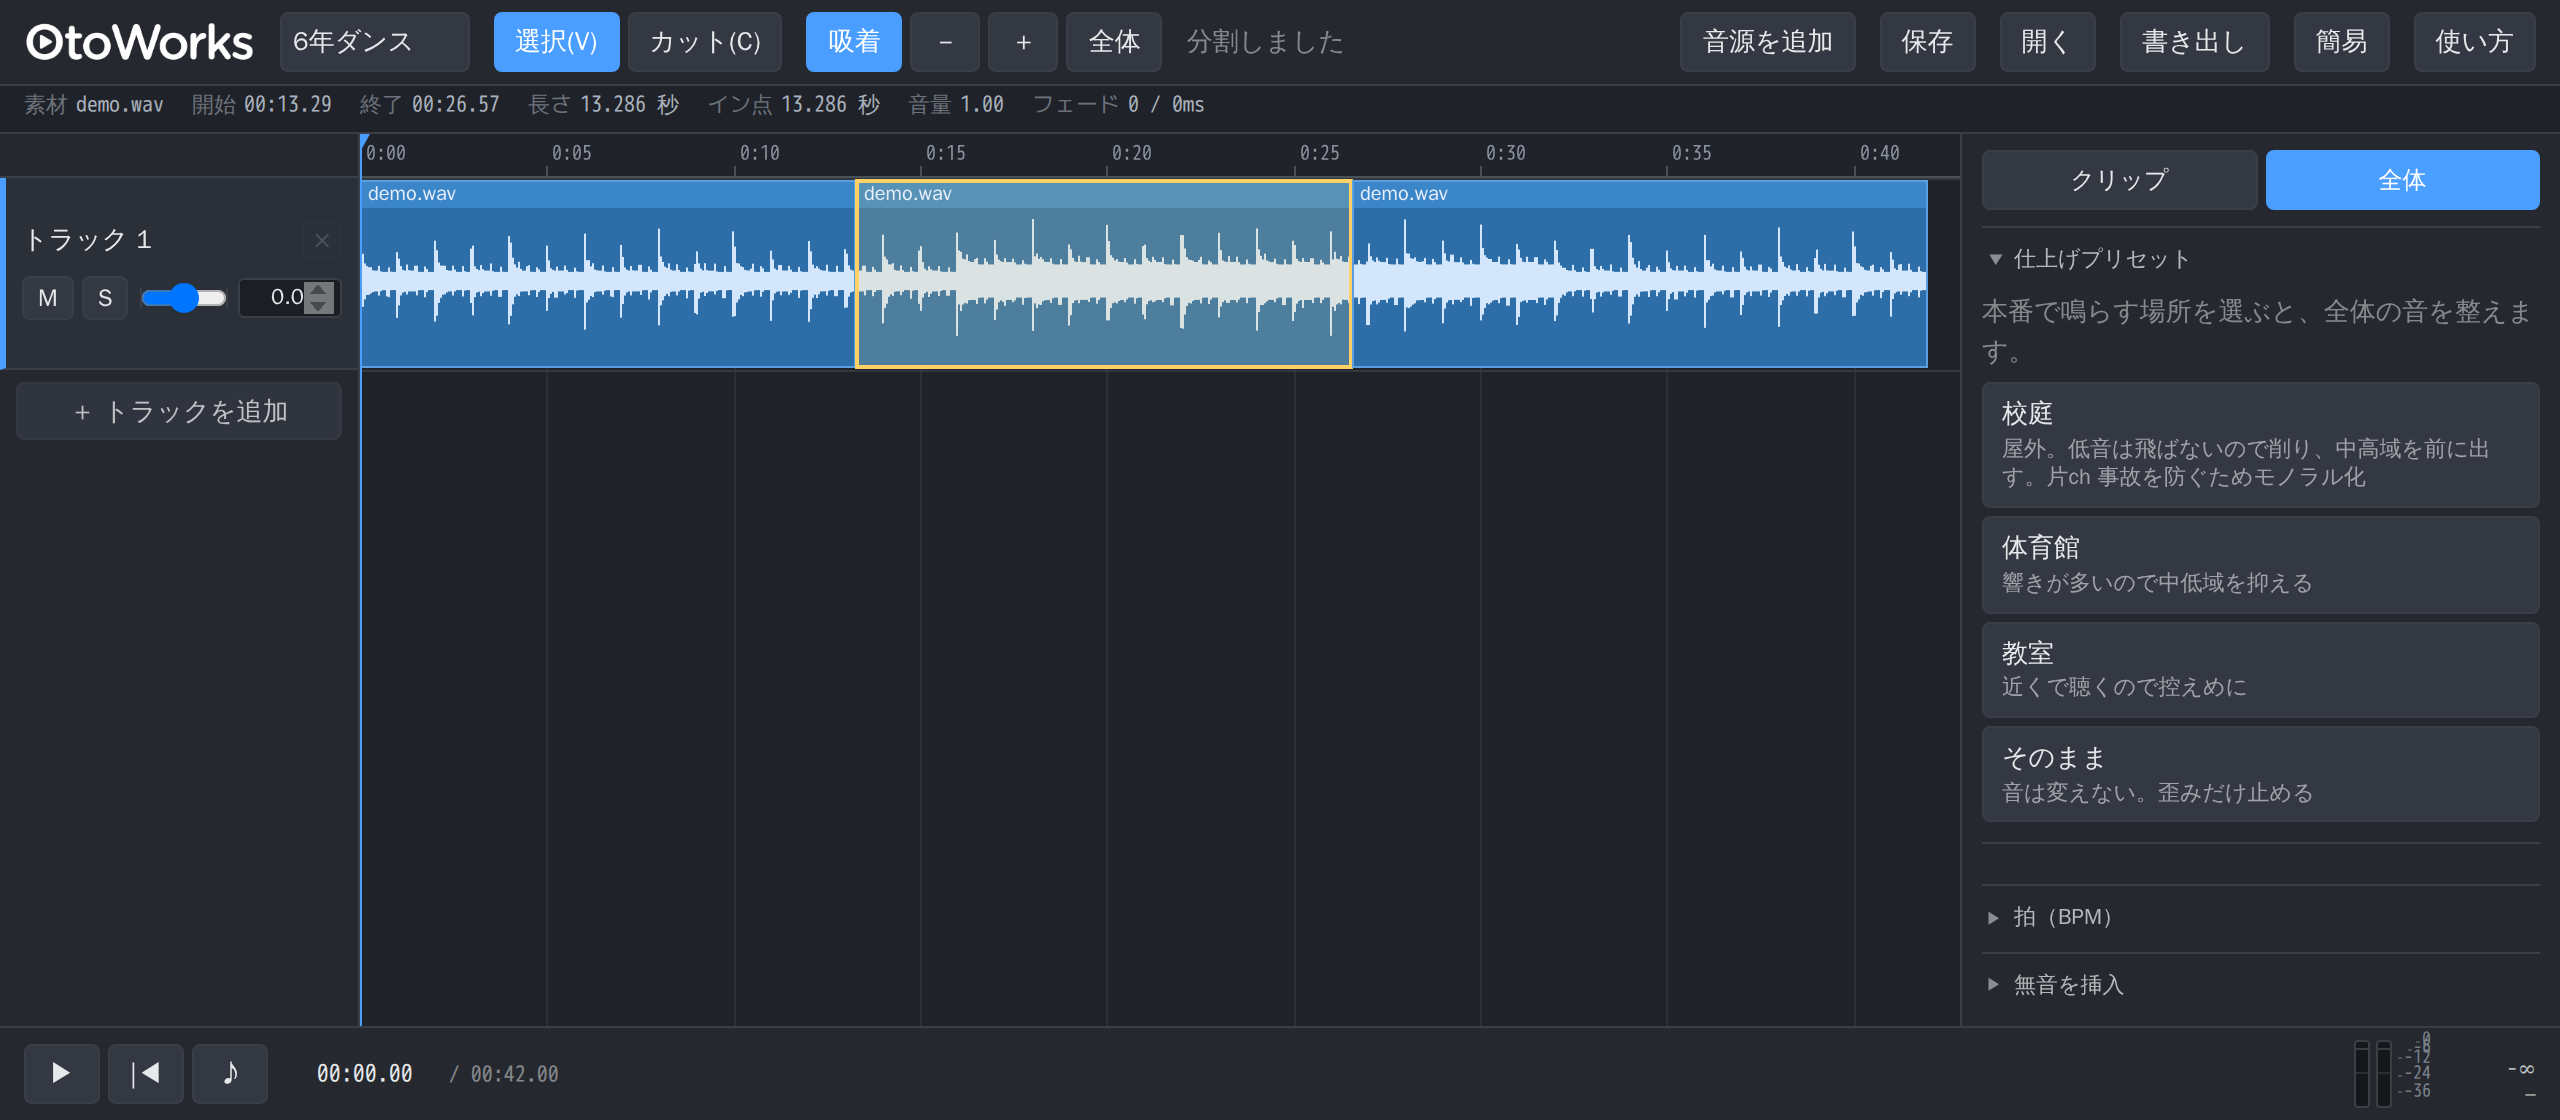The width and height of the screenshot is (2560, 1120).
Task: Activate the カット(C) tool
Action: [705, 42]
